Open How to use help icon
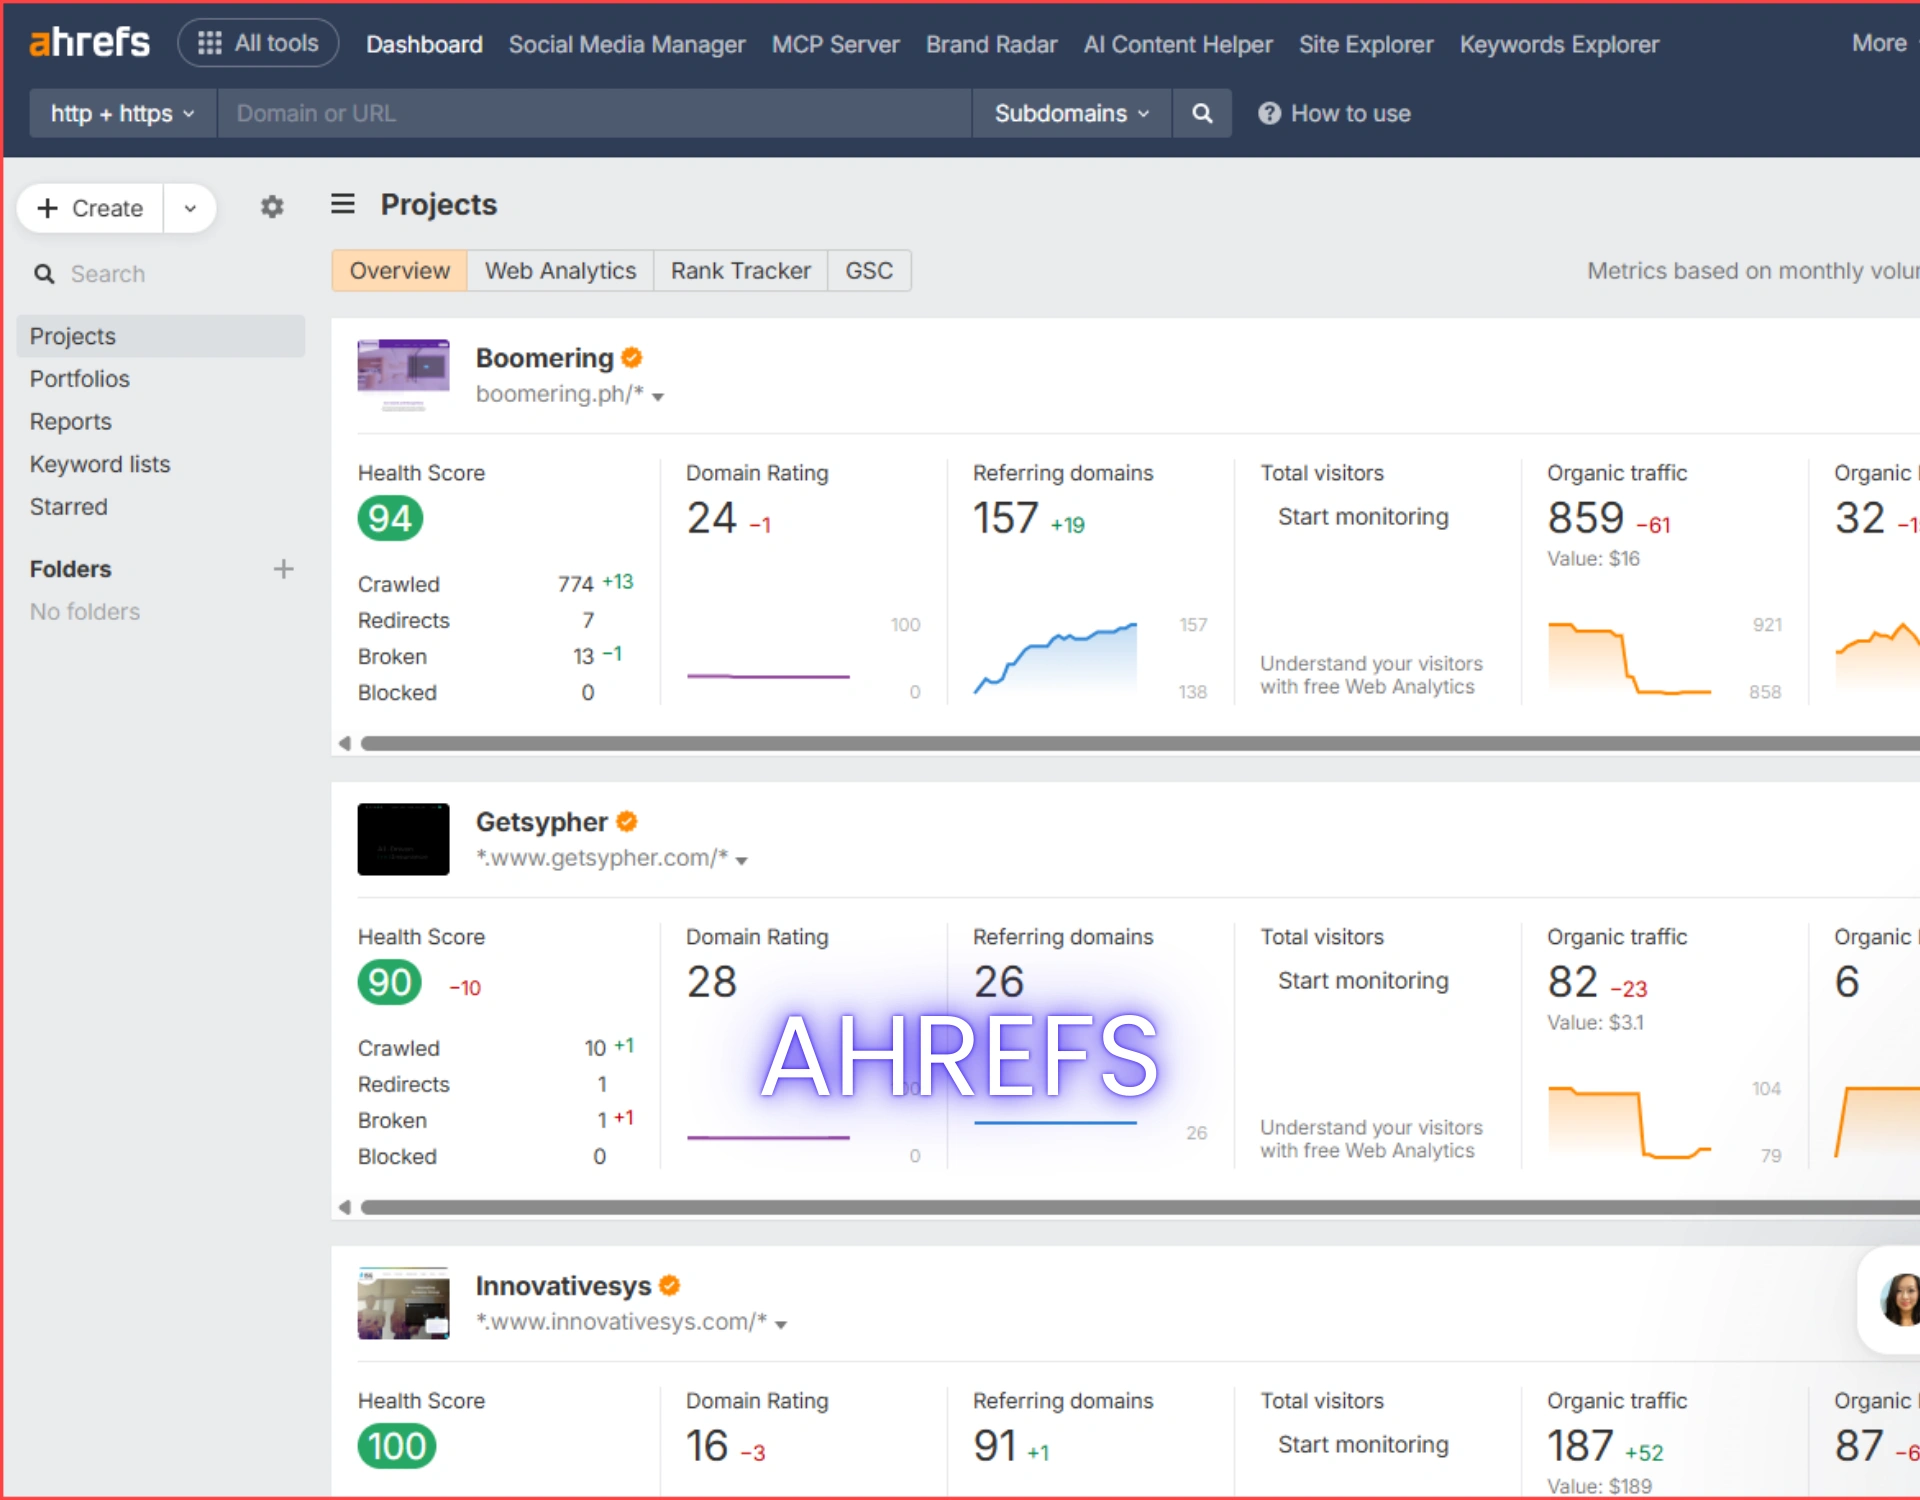Screen dimensions: 1920x1500 tap(1269, 113)
